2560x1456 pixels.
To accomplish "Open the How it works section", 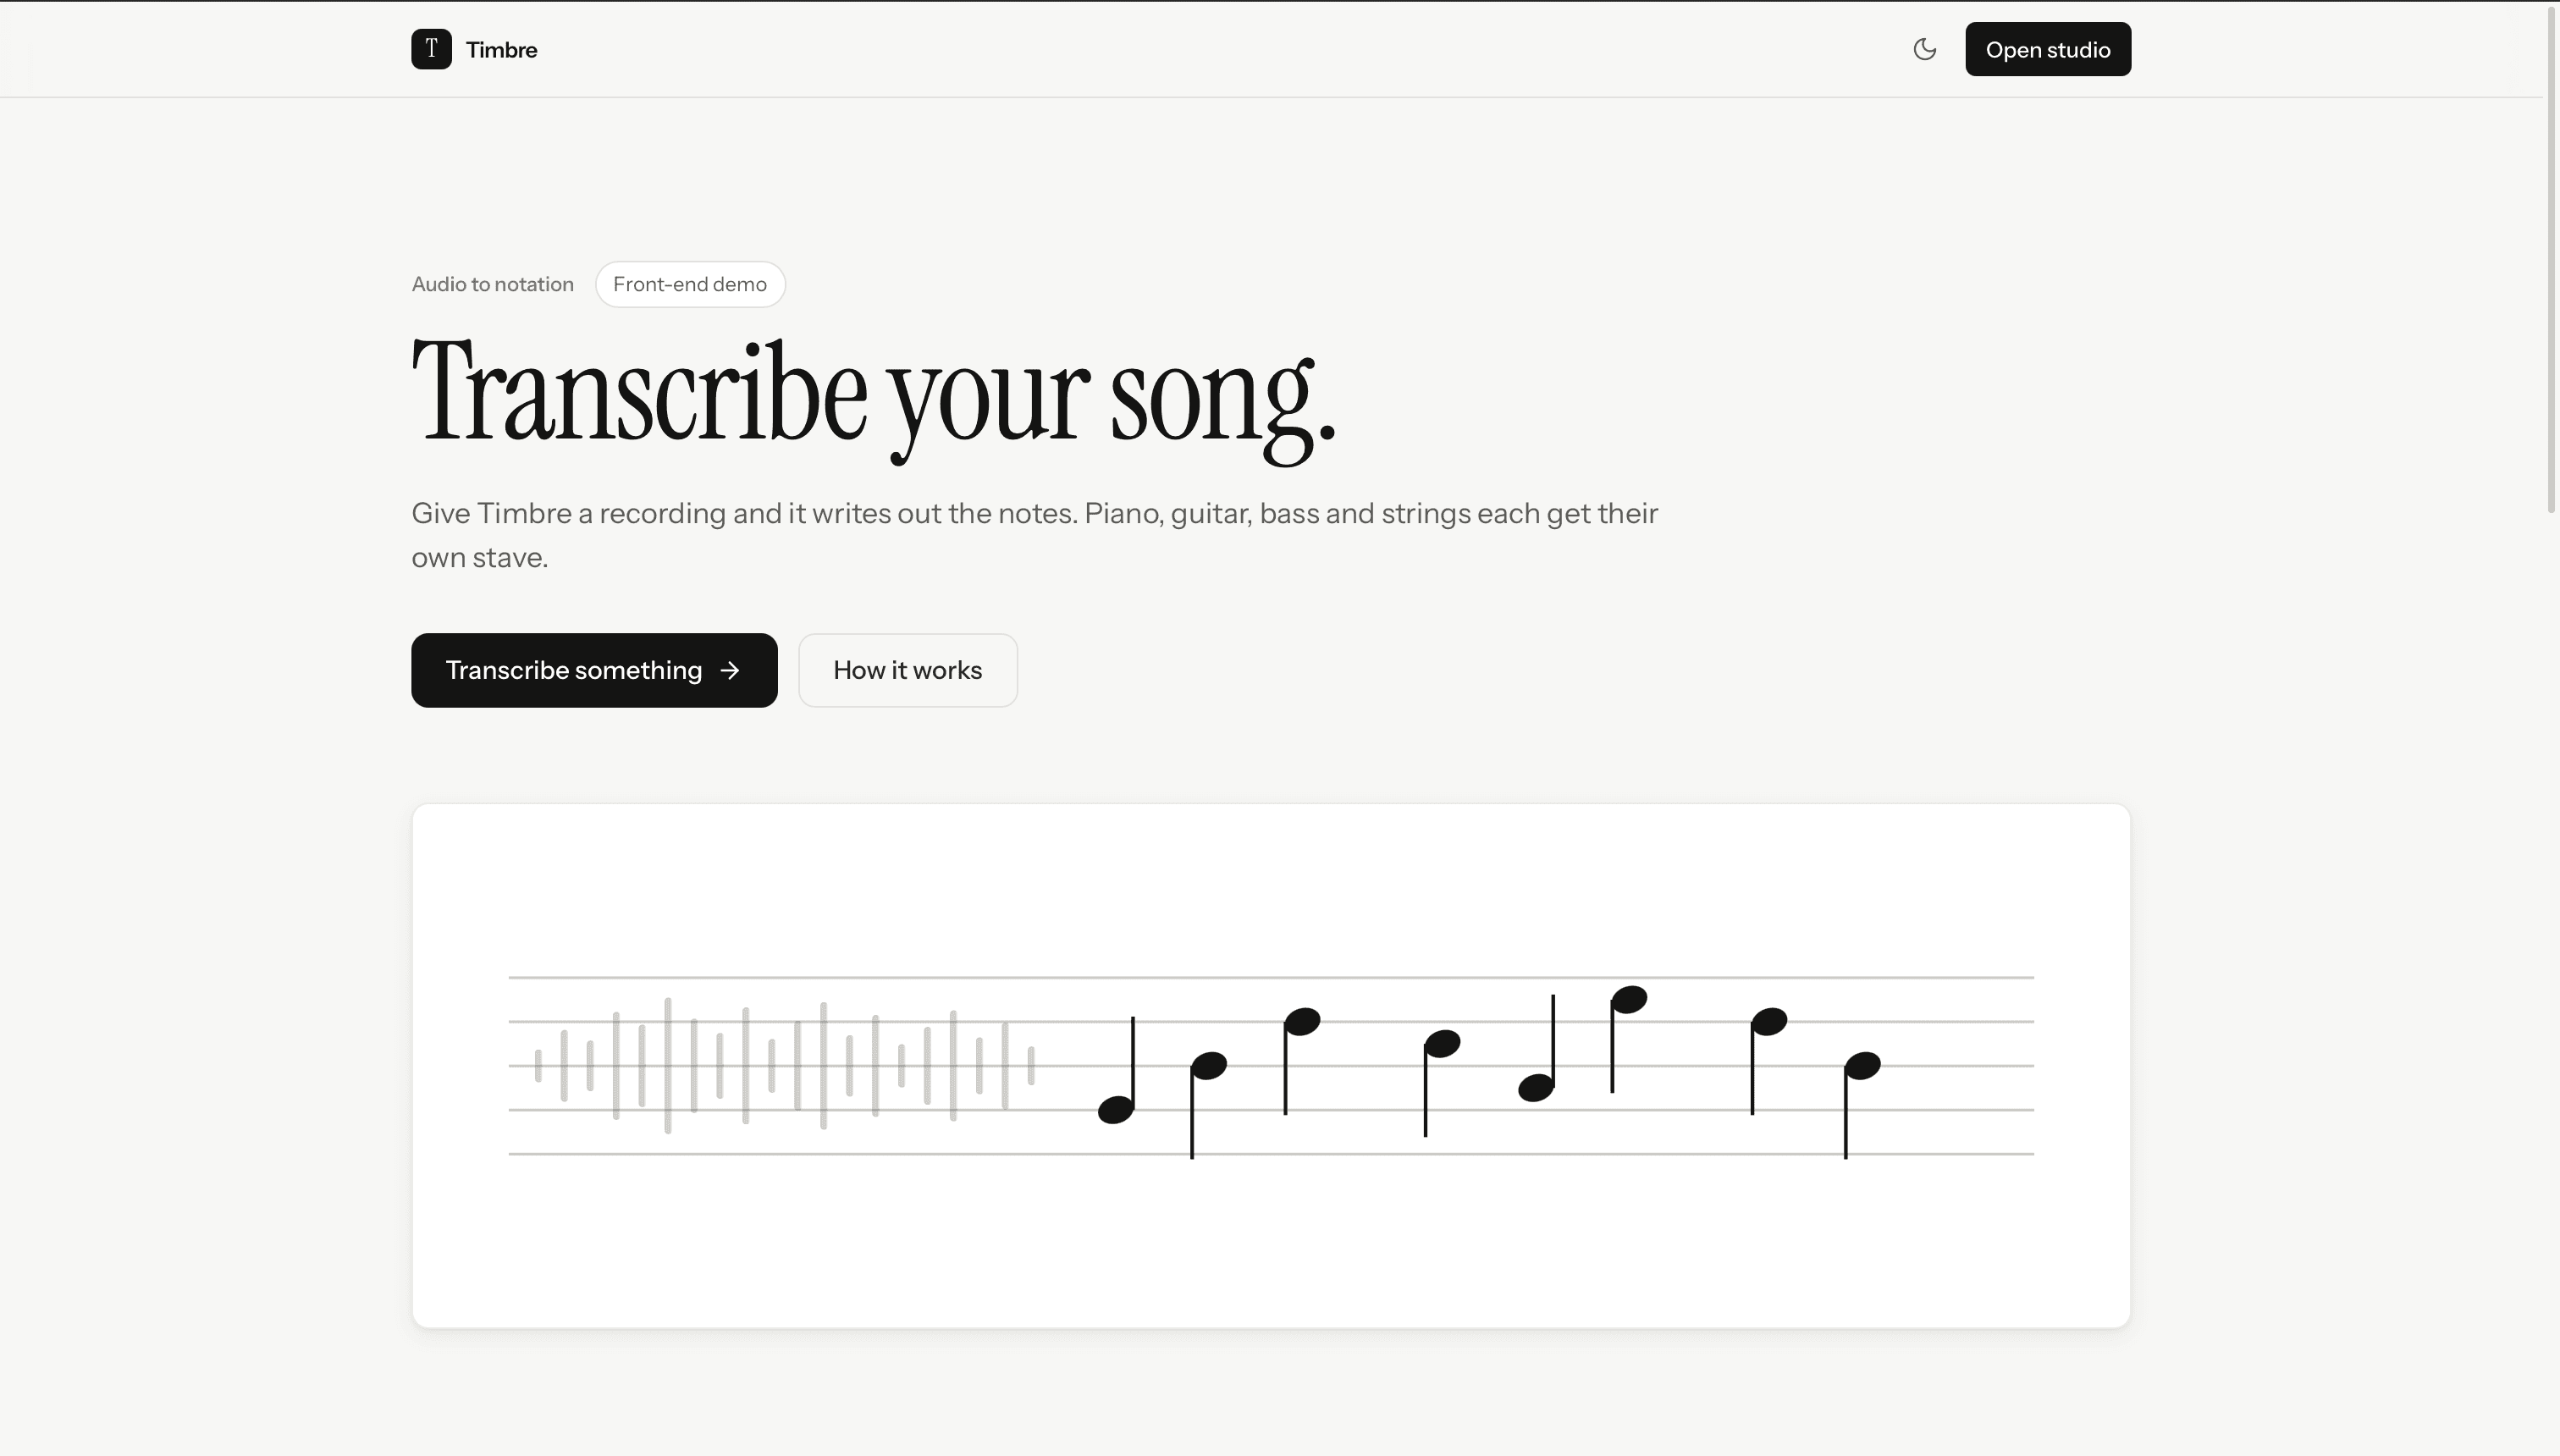I will click(908, 670).
